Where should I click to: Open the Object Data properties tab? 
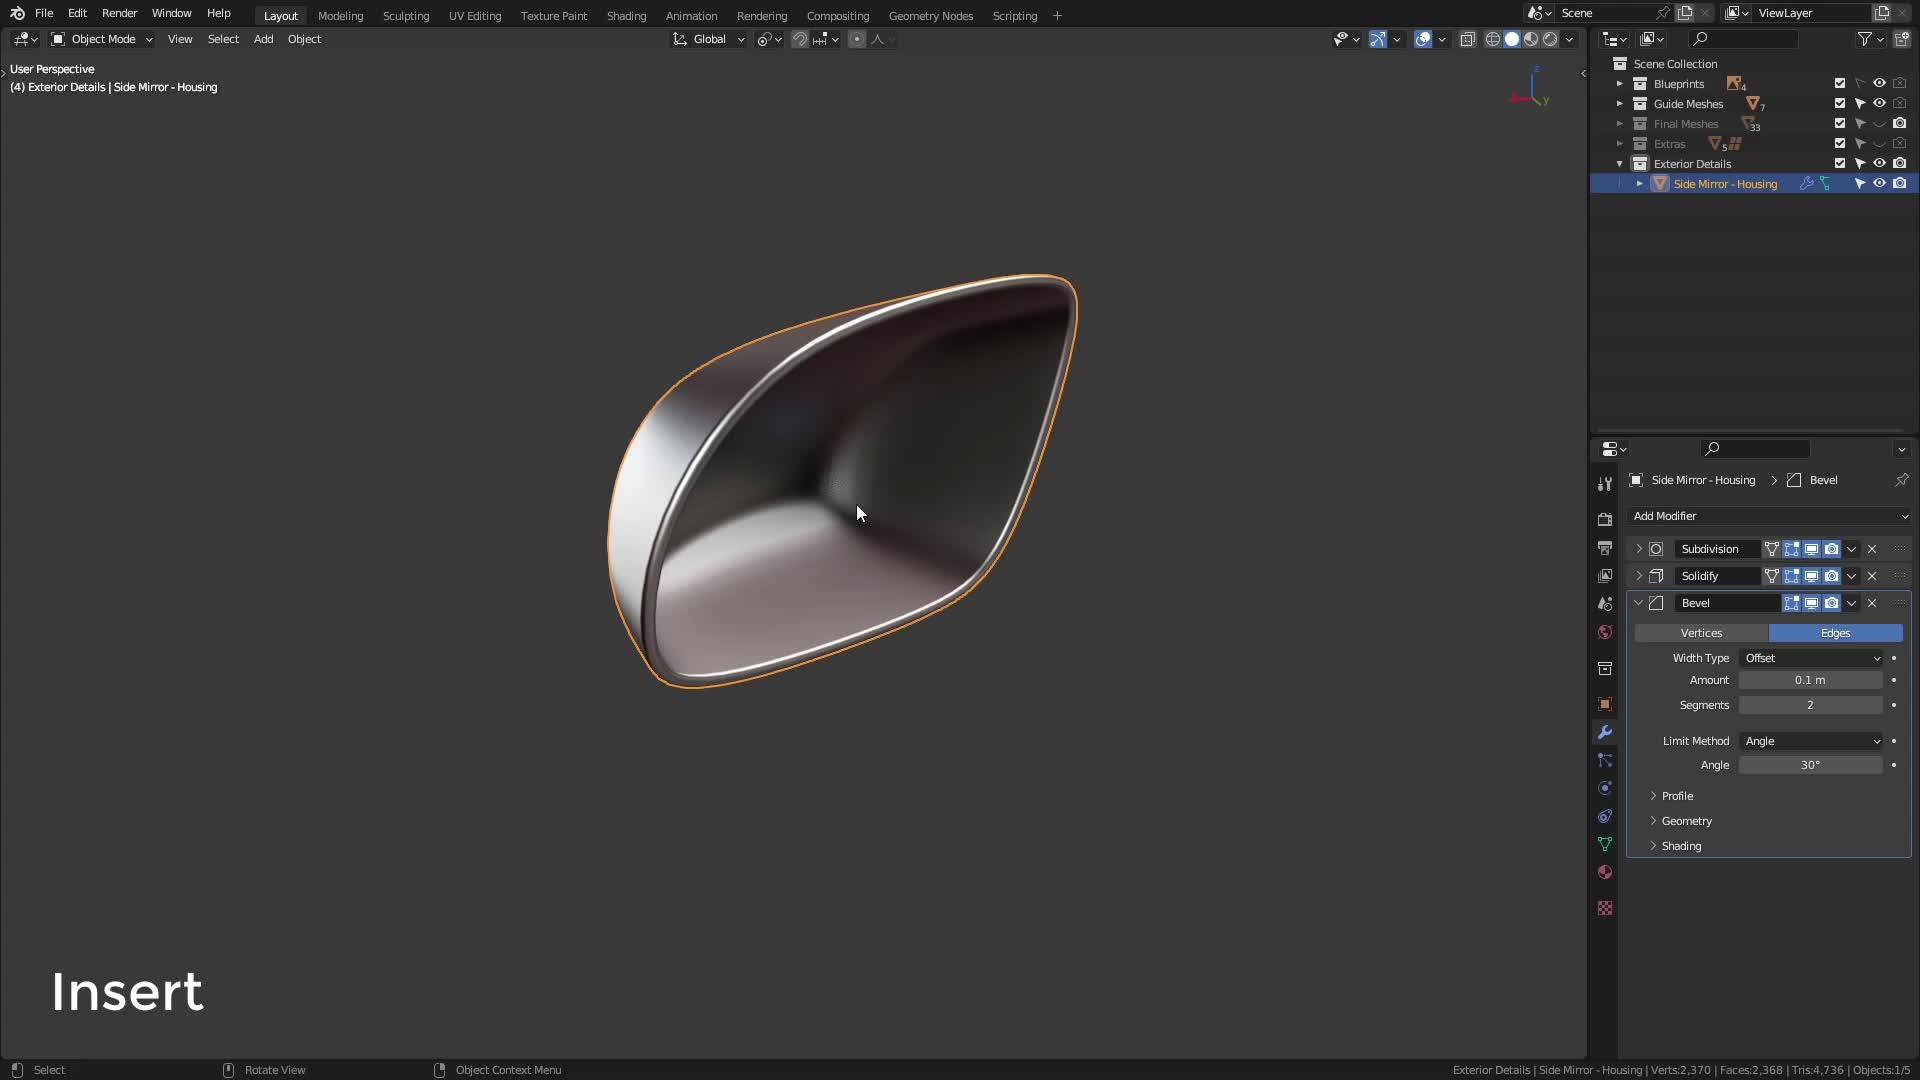1605,844
